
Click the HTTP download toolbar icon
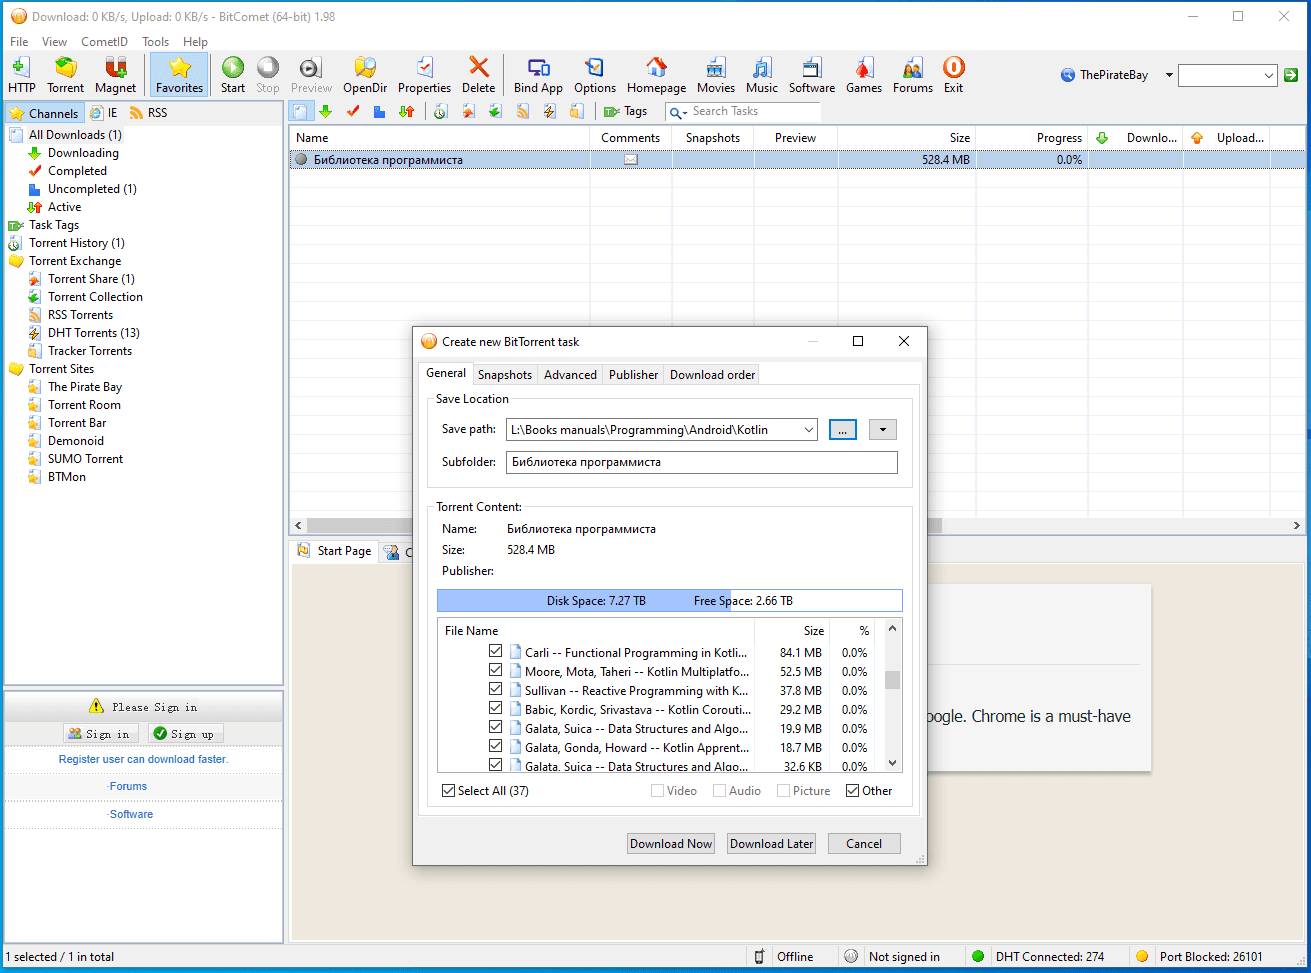tap(21, 75)
